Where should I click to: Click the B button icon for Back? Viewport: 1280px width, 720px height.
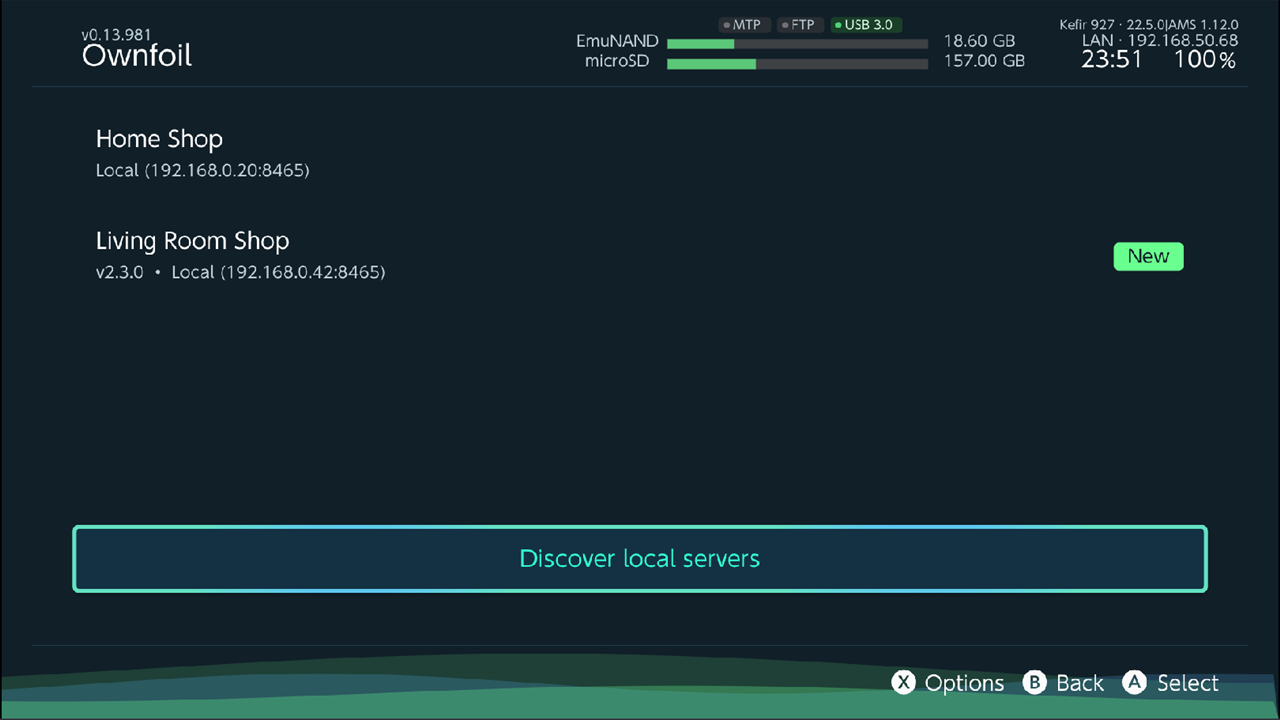[x=1035, y=683]
